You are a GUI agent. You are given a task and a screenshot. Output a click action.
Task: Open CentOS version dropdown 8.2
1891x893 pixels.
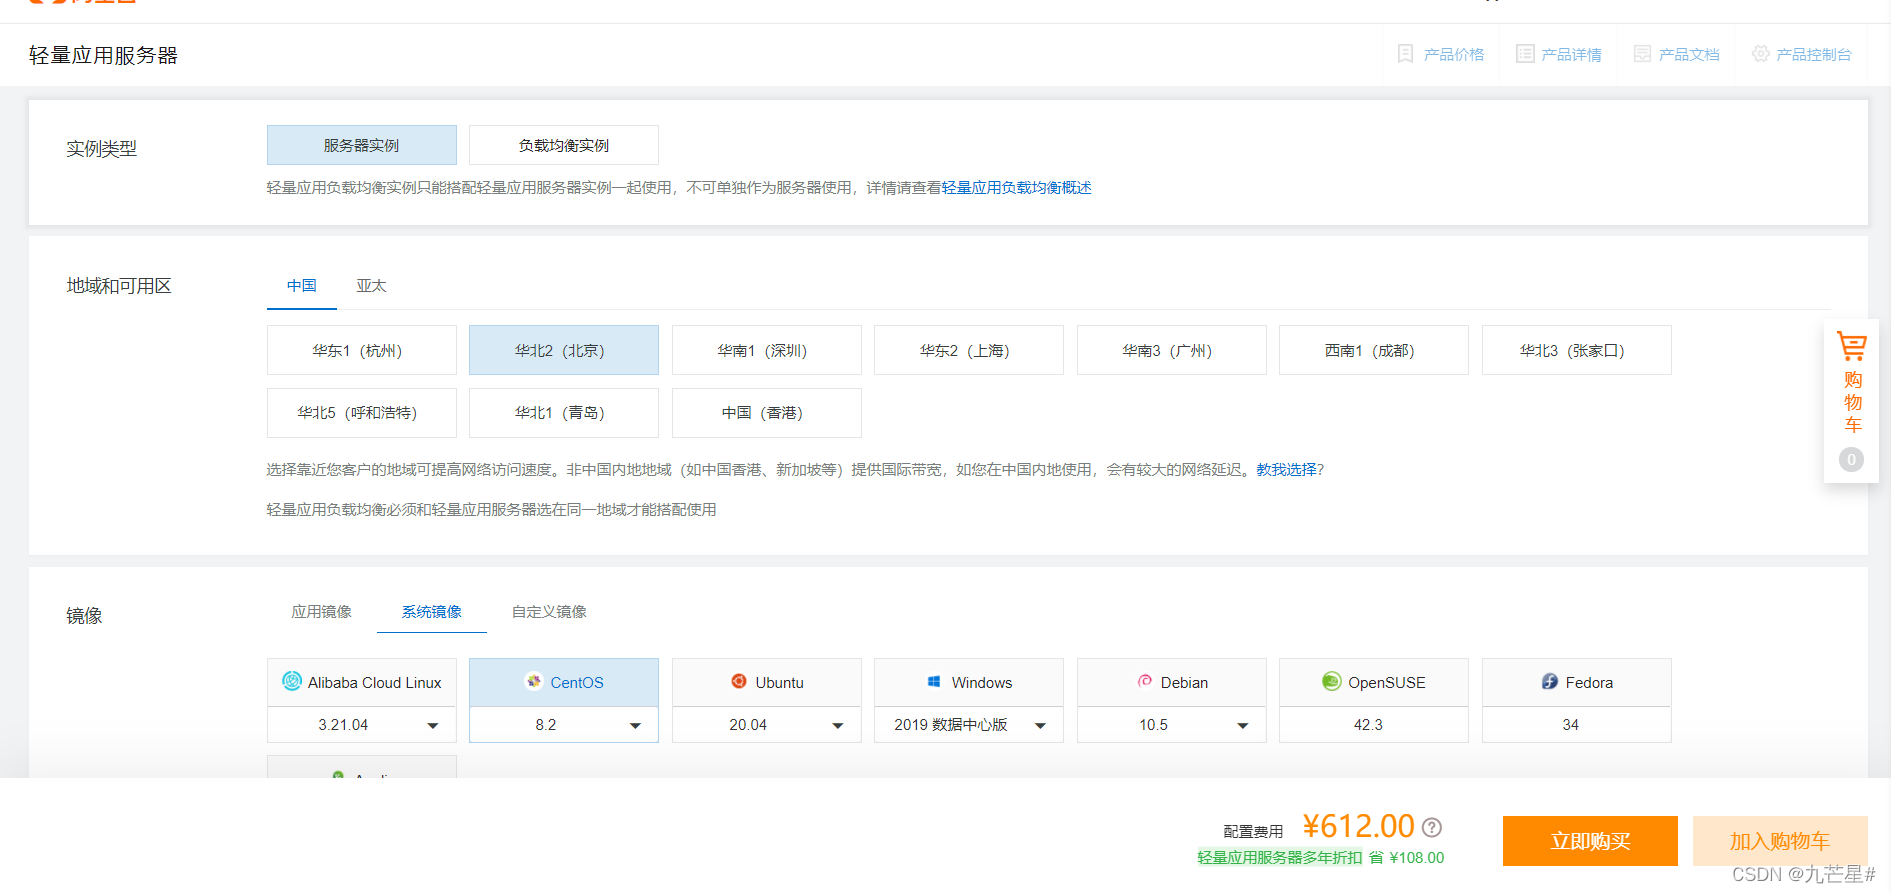coord(564,725)
